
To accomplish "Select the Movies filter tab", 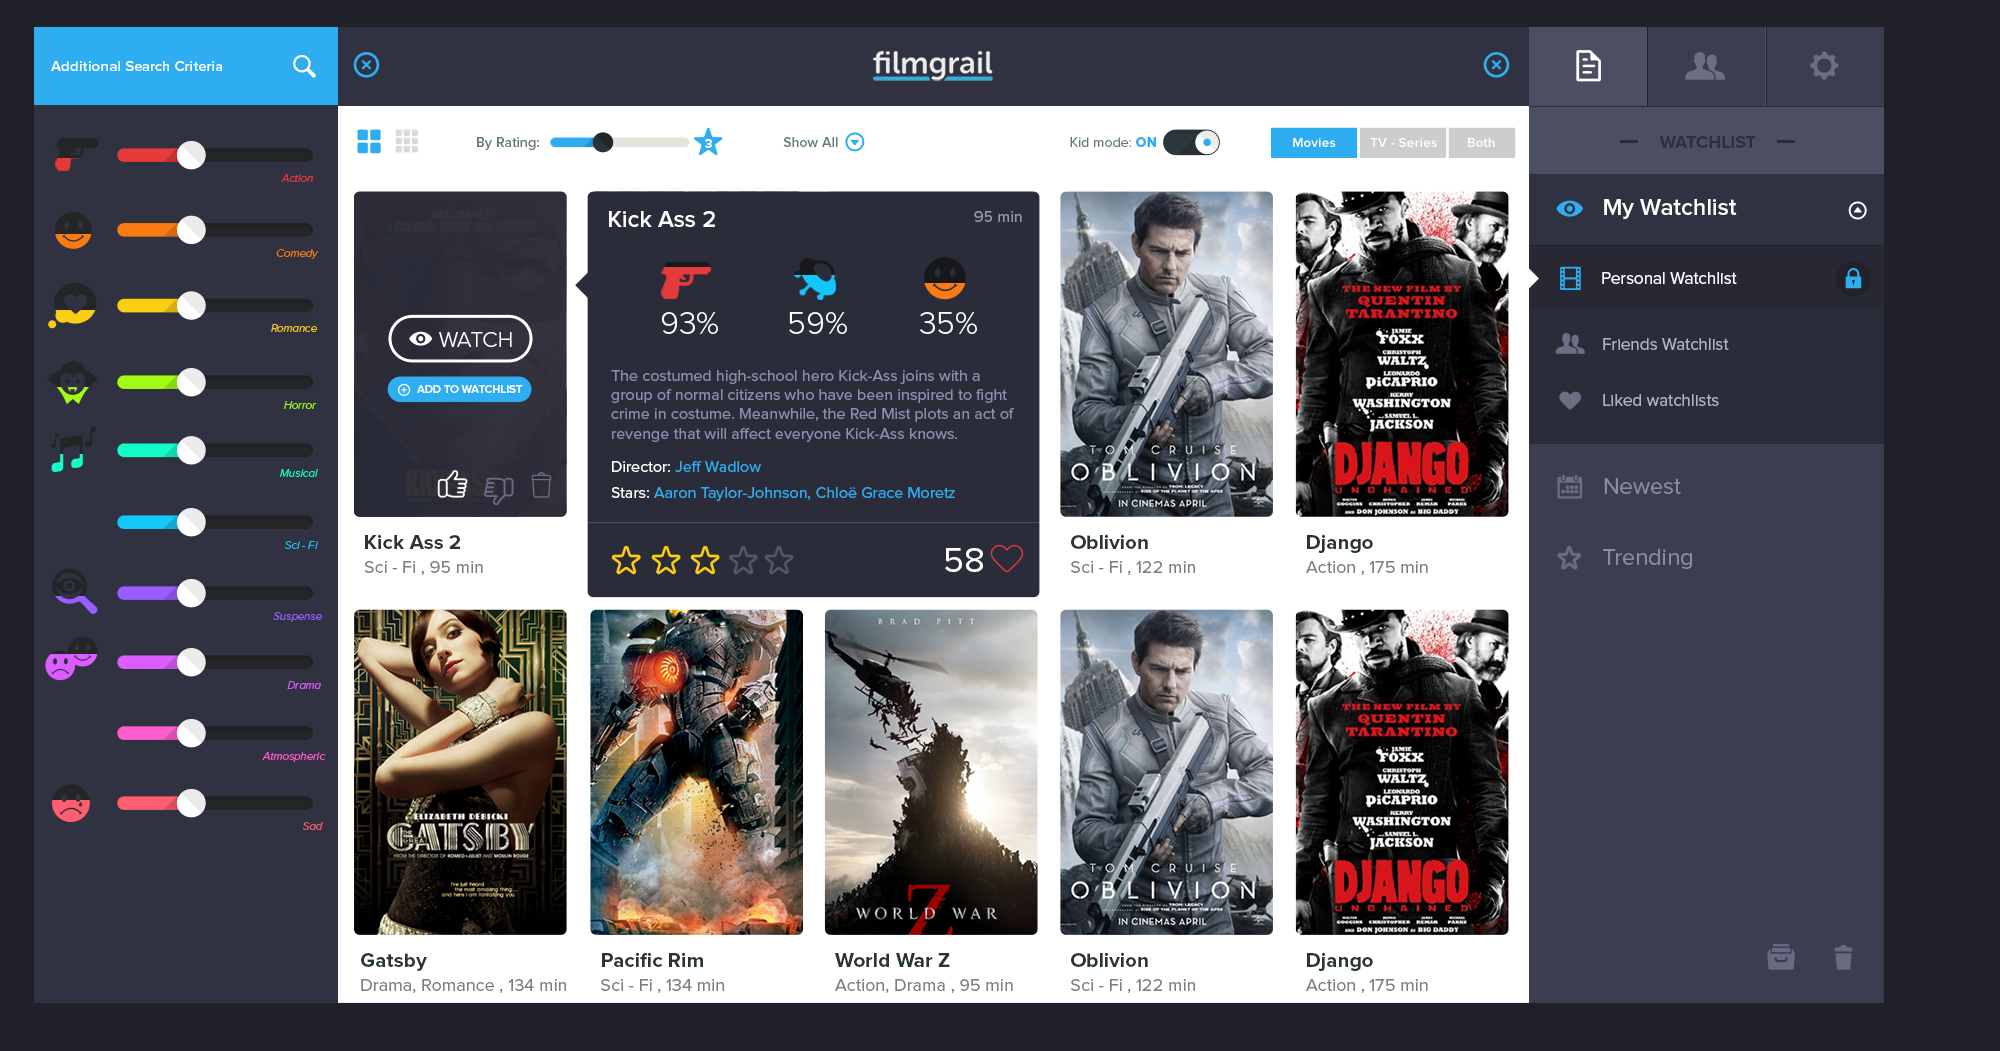I will (1313, 142).
